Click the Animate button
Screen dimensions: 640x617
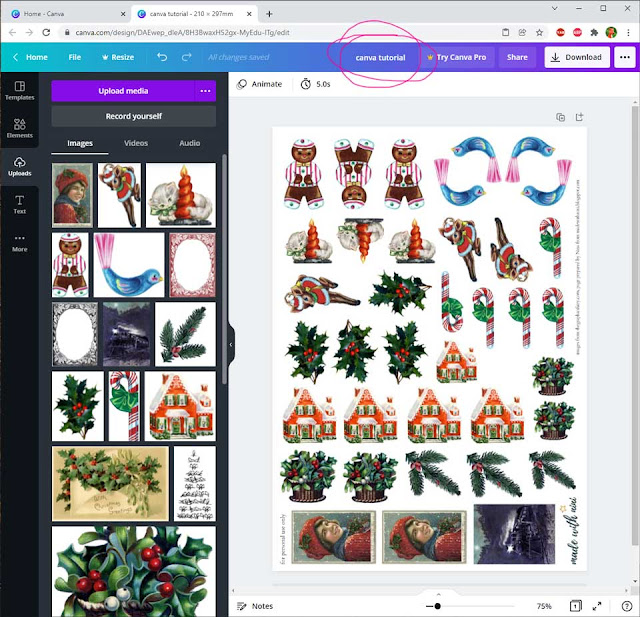pos(260,84)
